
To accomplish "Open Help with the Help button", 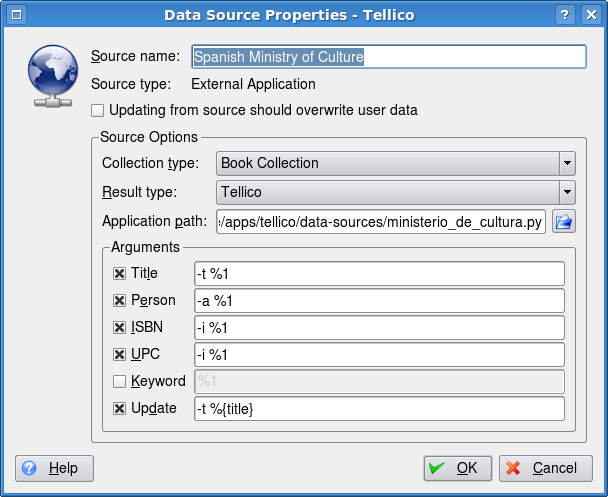I will tap(54, 468).
